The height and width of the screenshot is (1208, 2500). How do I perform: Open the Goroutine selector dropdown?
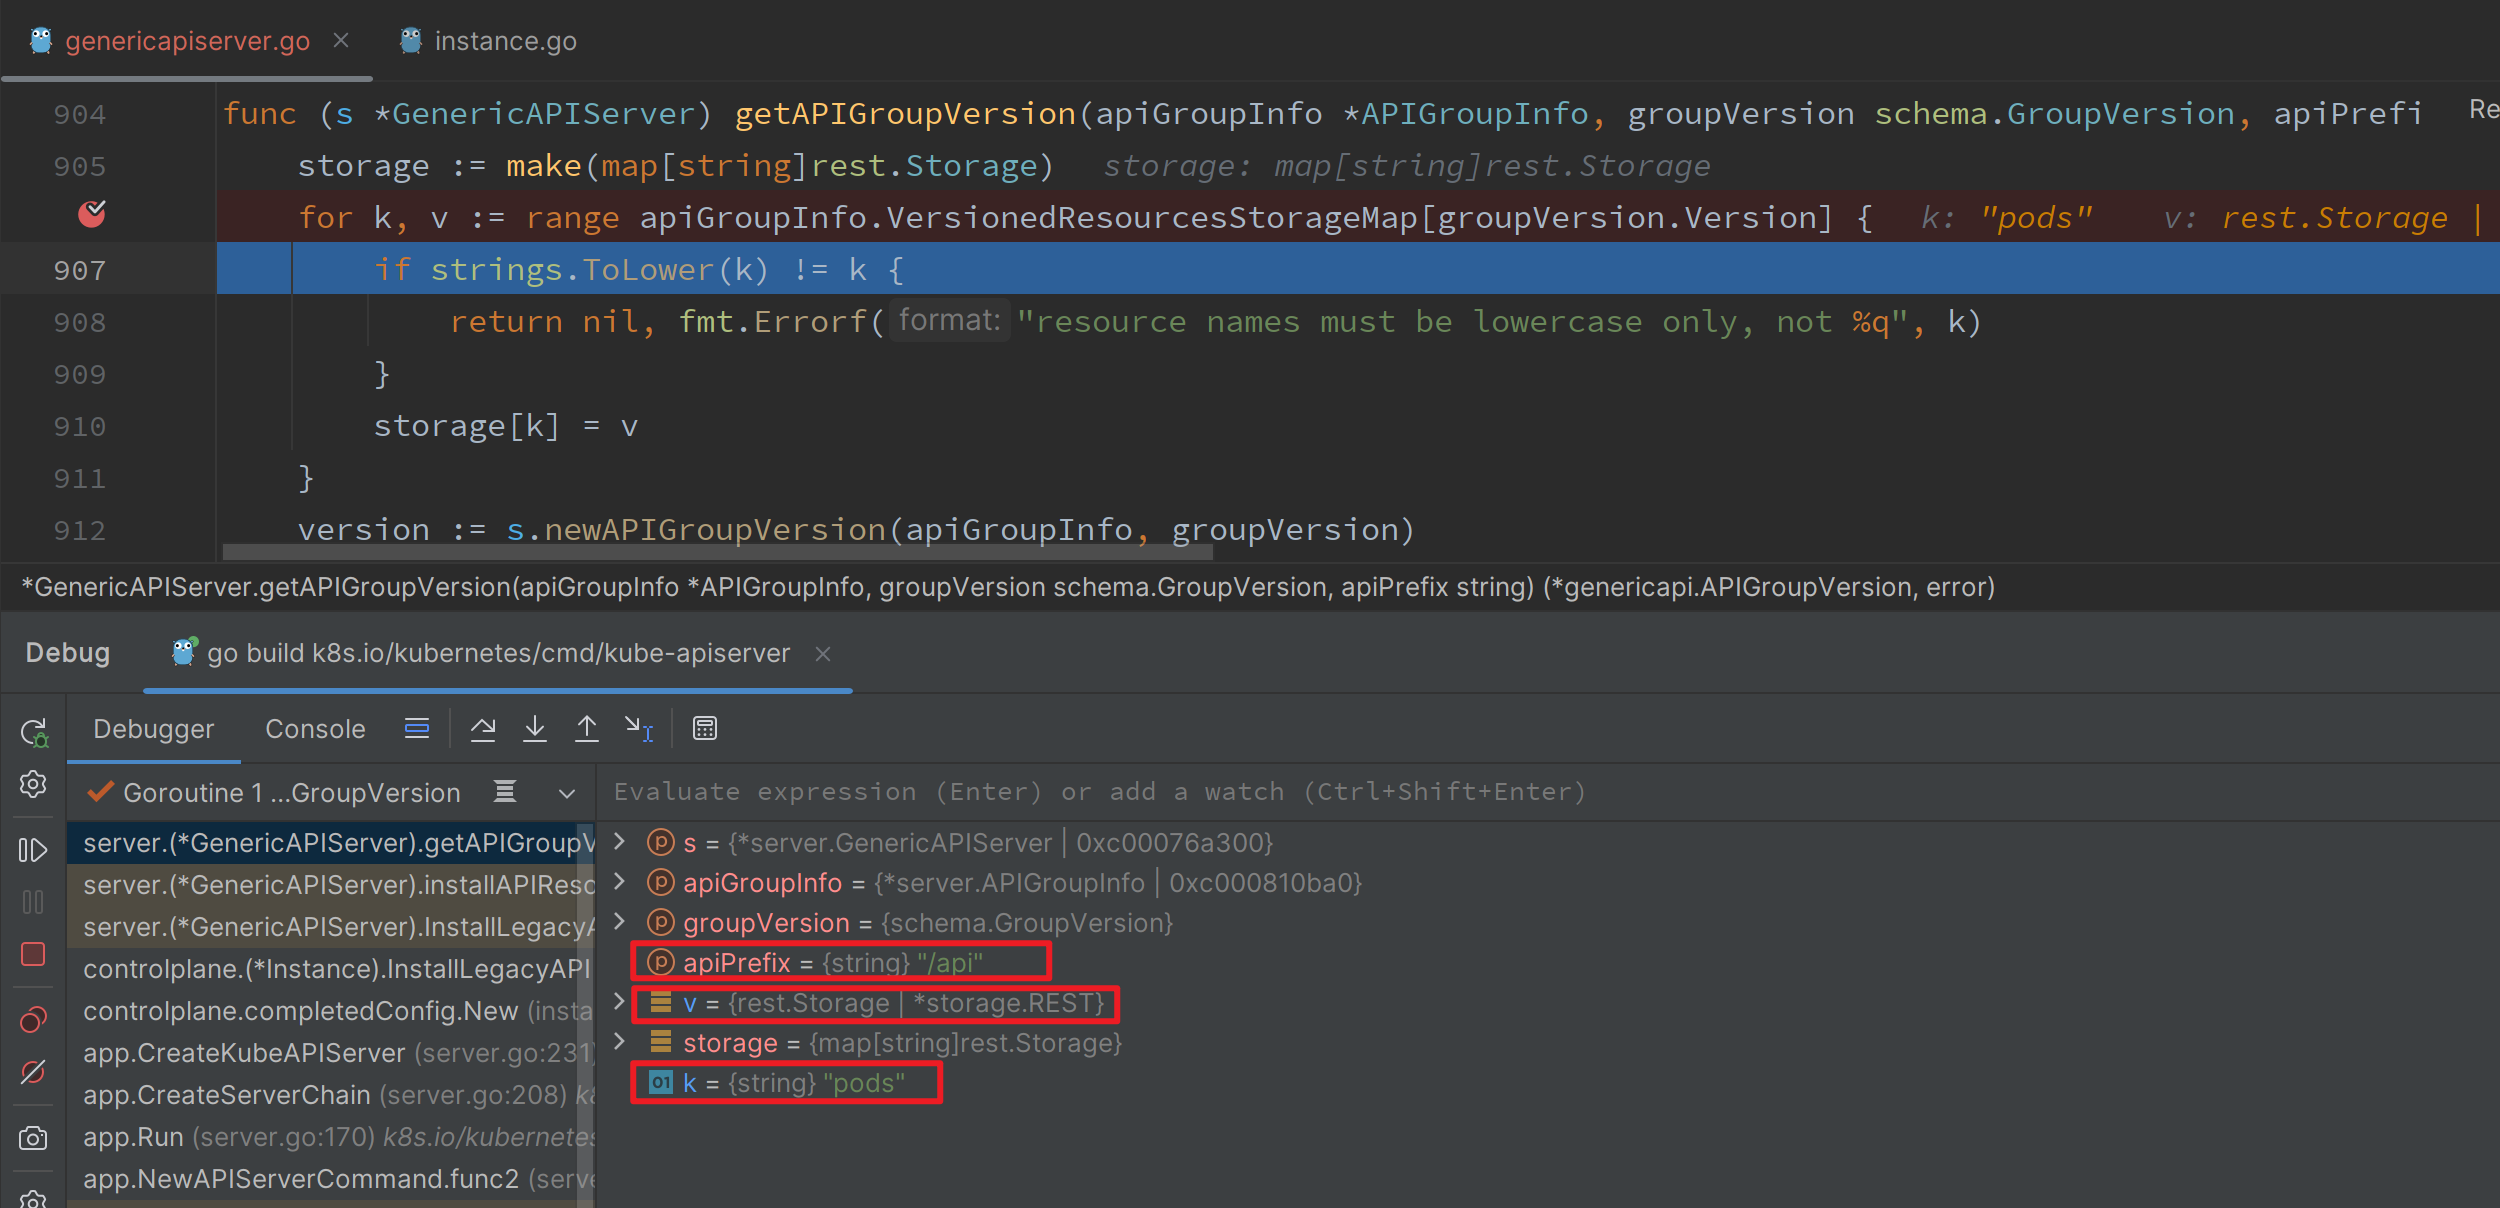566,793
